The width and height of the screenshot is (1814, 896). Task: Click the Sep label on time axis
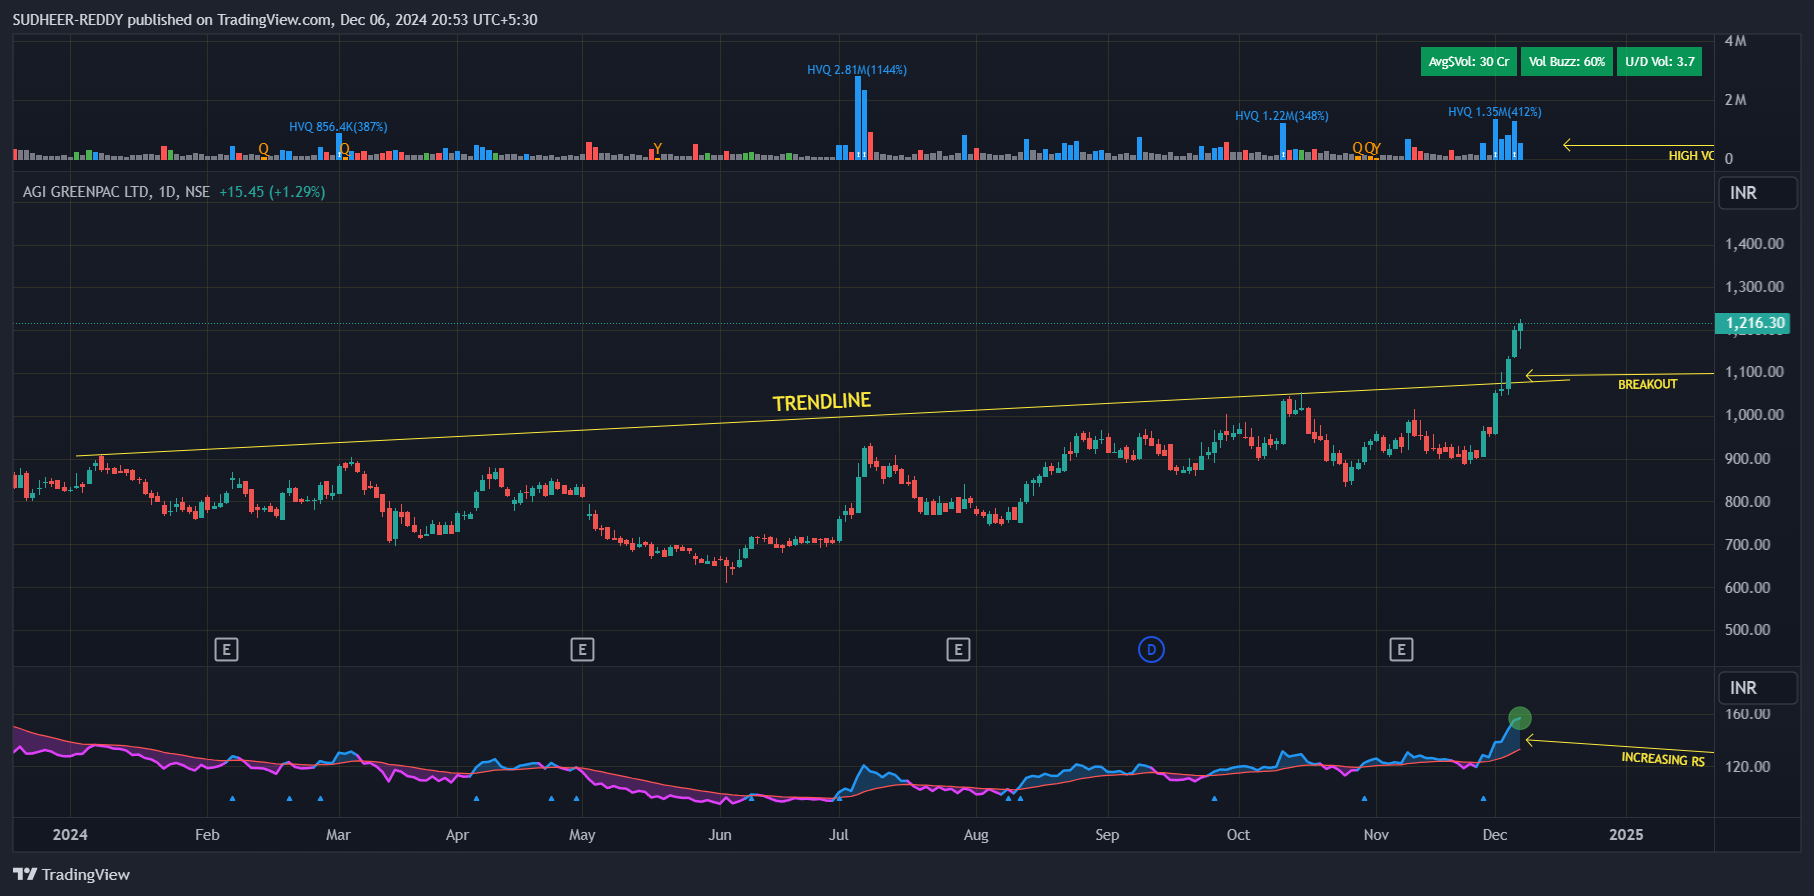[x=1107, y=835]
